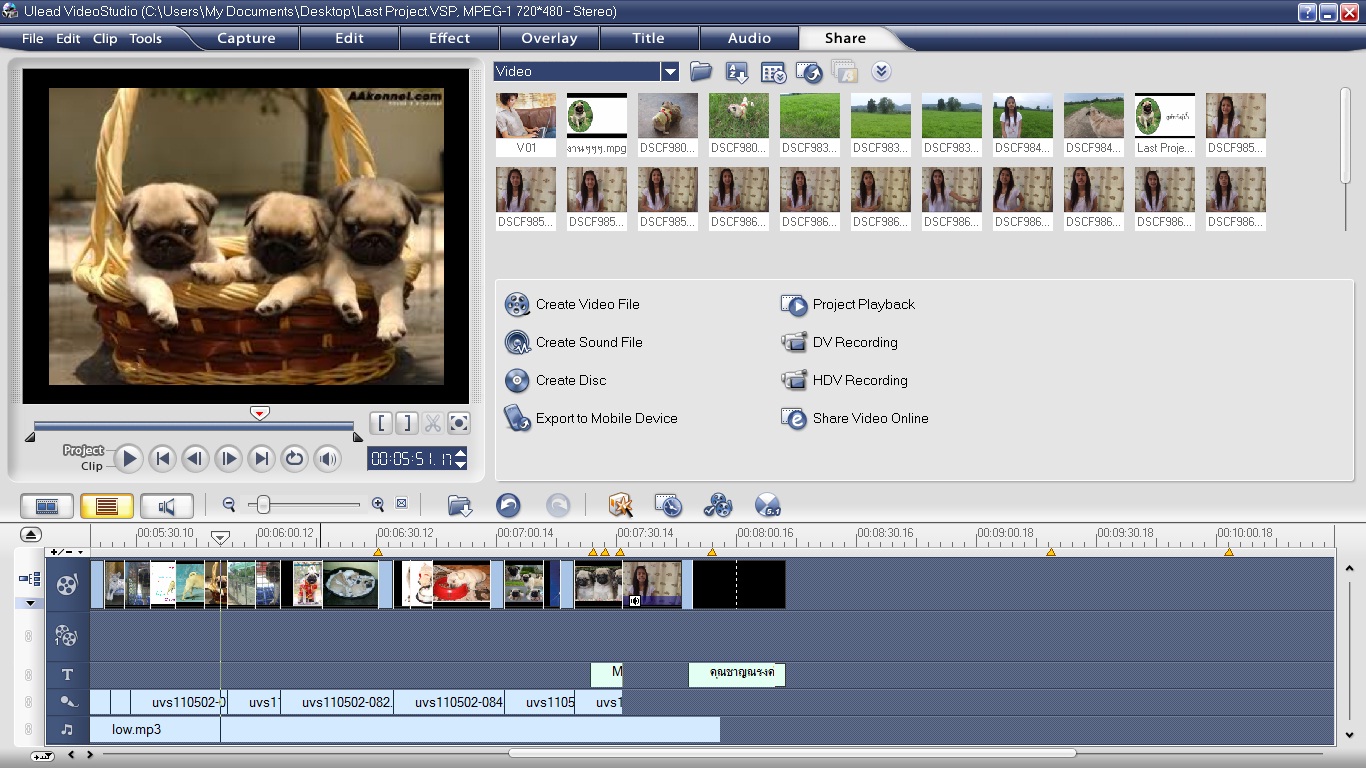Enable 5.1 Surround sound
The image size is (1366, 768).
(x=767, y=506)
